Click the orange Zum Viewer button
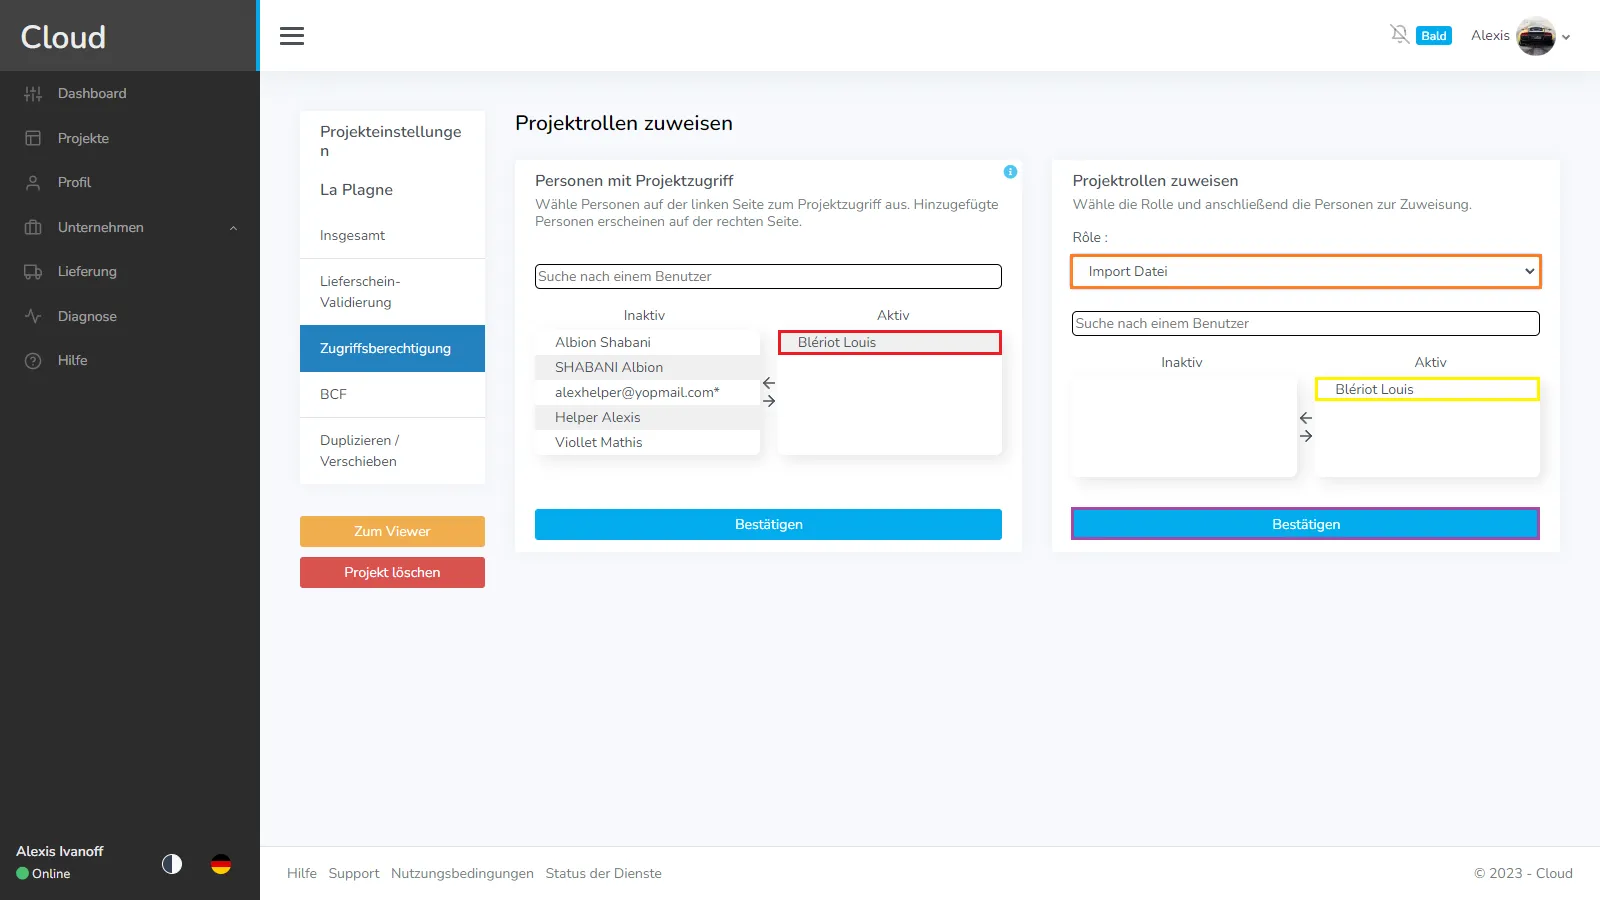The width and height of the screenshot is (1600, 900). point(392,531)
